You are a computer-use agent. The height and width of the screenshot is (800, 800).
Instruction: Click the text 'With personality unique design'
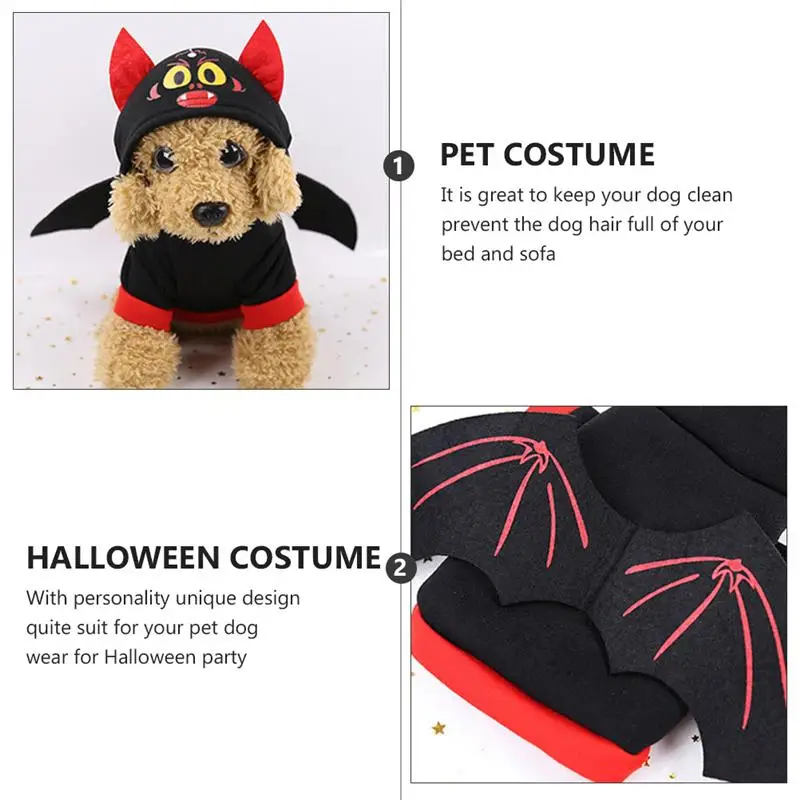[x=163, y=598]
